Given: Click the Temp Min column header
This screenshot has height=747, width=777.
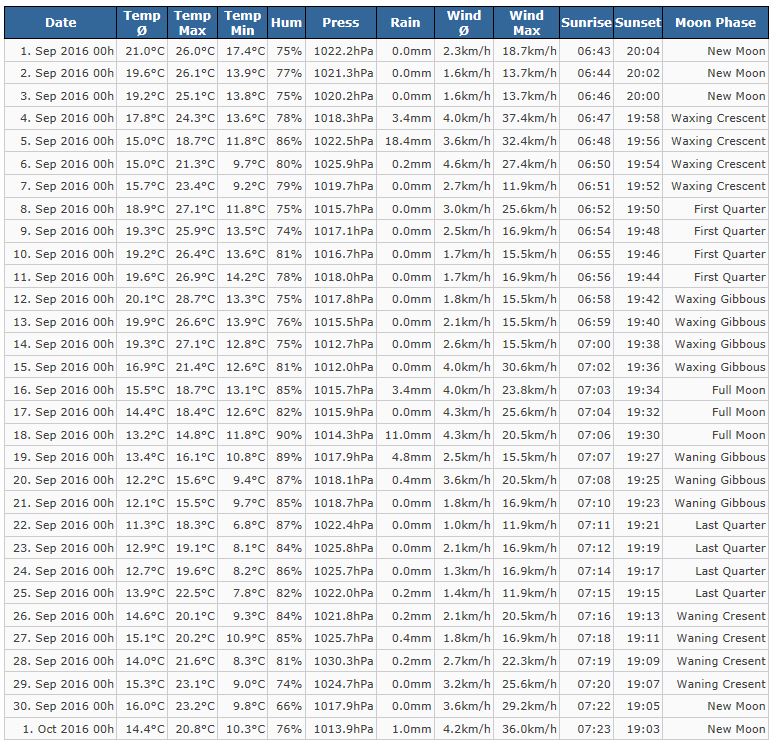Looking at the screenshot, I should [x=242, y=23].
